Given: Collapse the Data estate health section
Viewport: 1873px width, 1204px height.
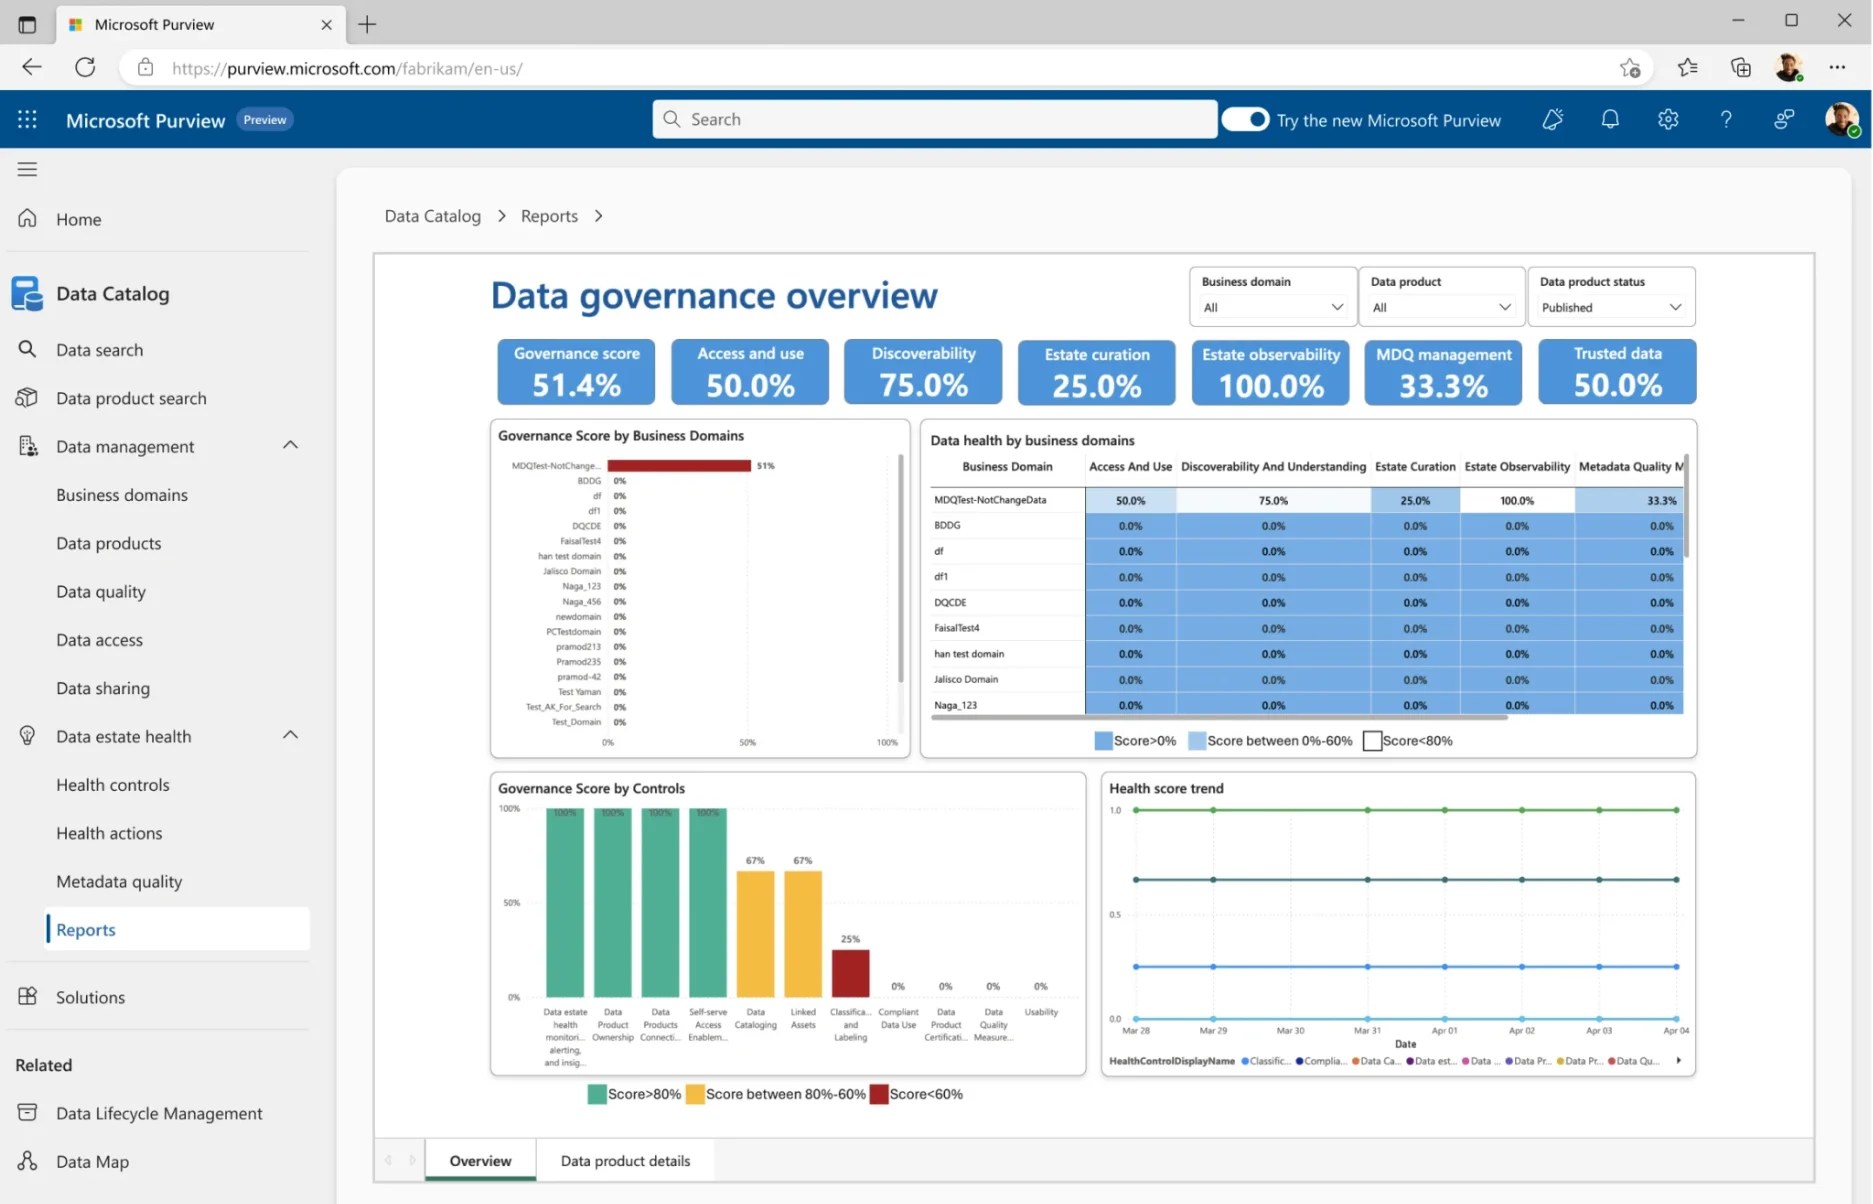Looking at the screenshot, I should (x=290, y=735).
